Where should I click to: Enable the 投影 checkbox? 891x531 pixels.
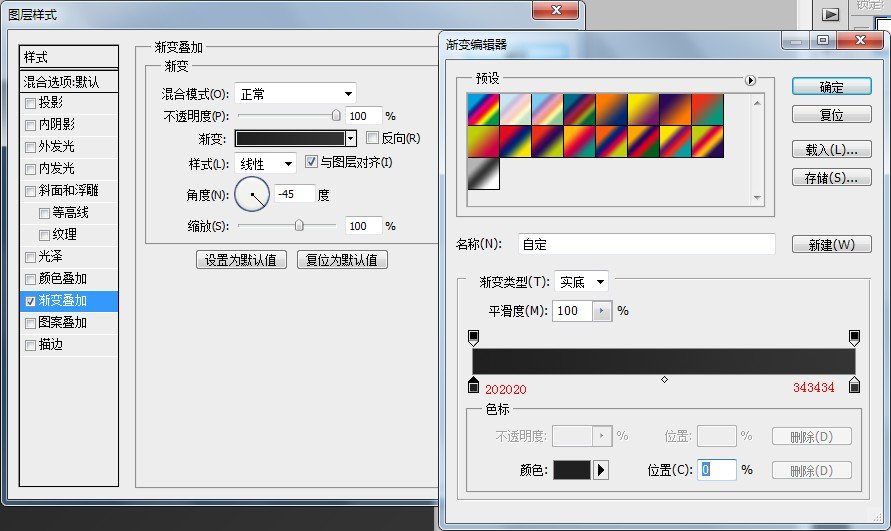pyautogui.click(x=31, y=103)
